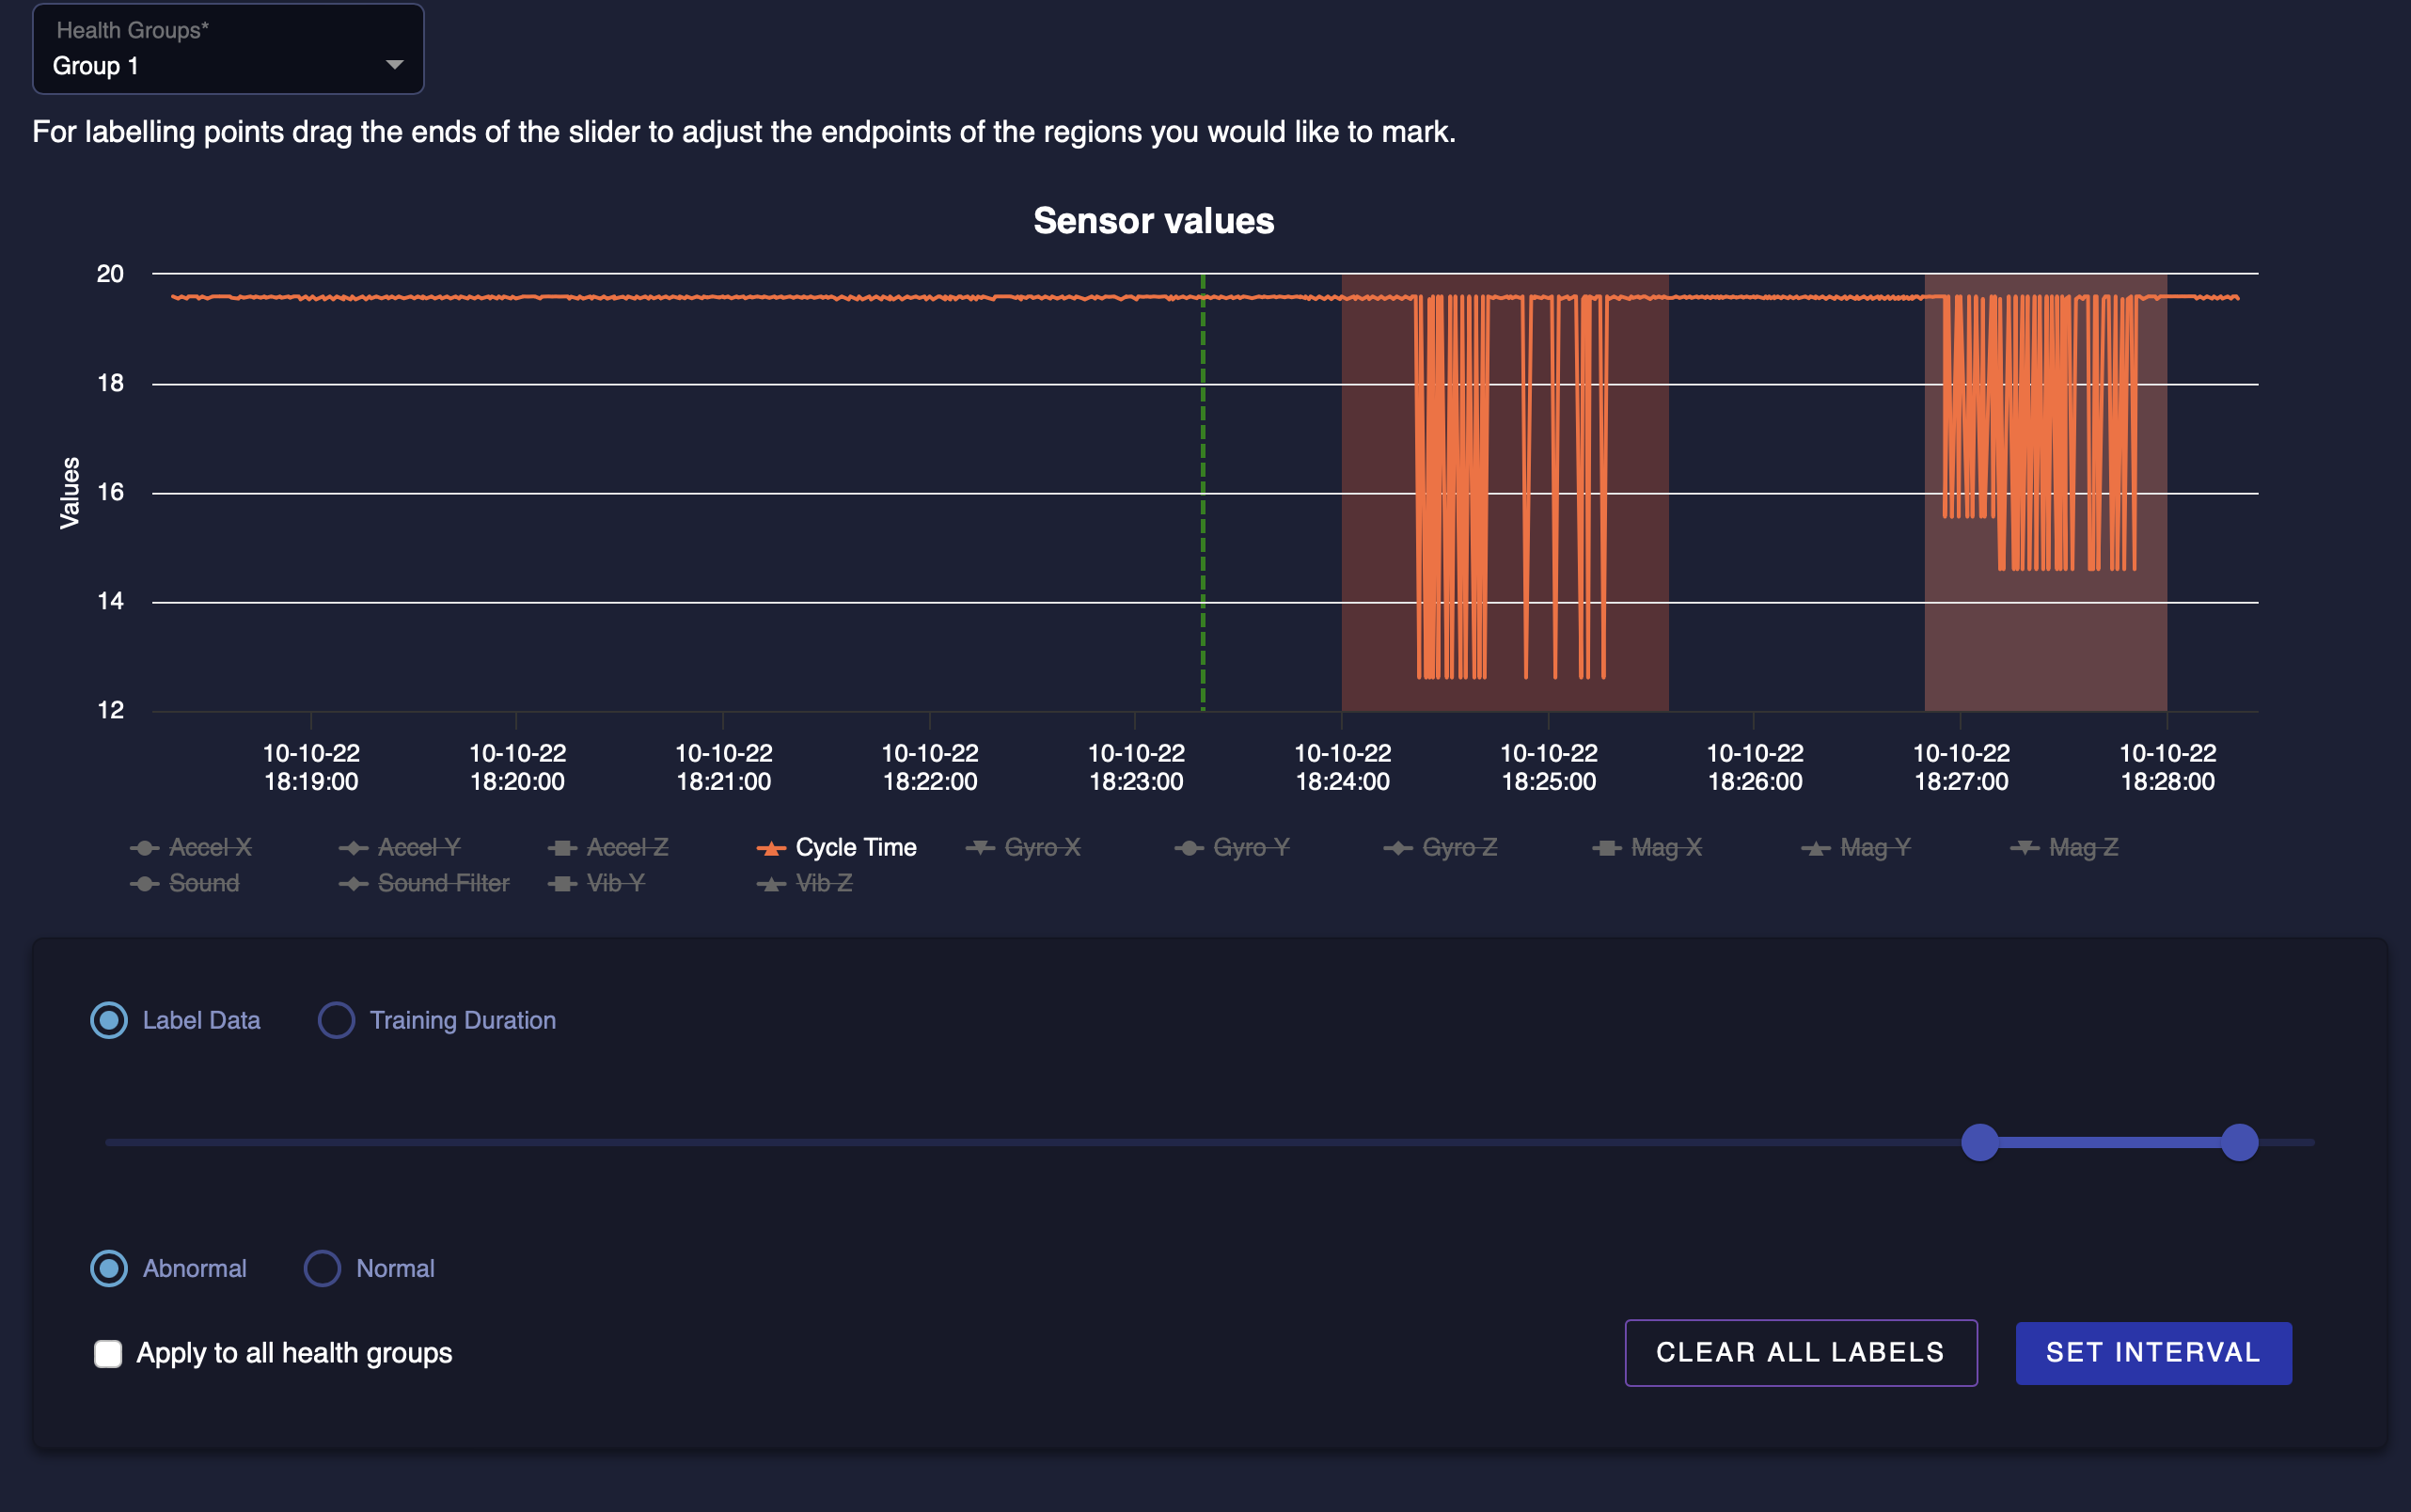Show the Mag Z series label

coord(2084,848)
